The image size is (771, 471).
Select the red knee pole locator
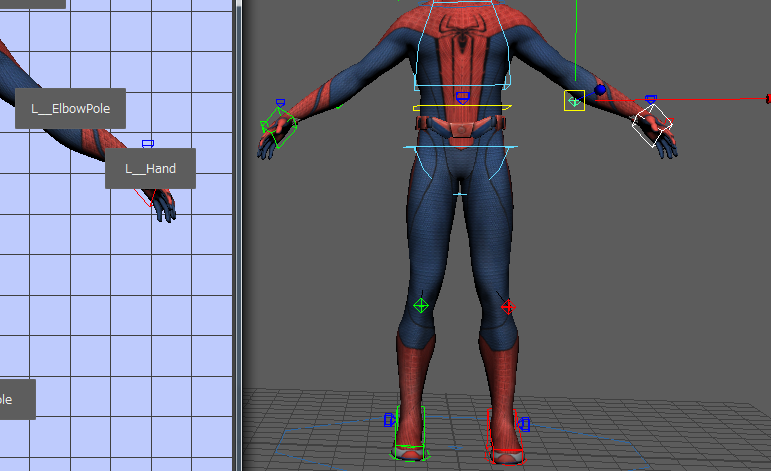click(x=507, y=307)
